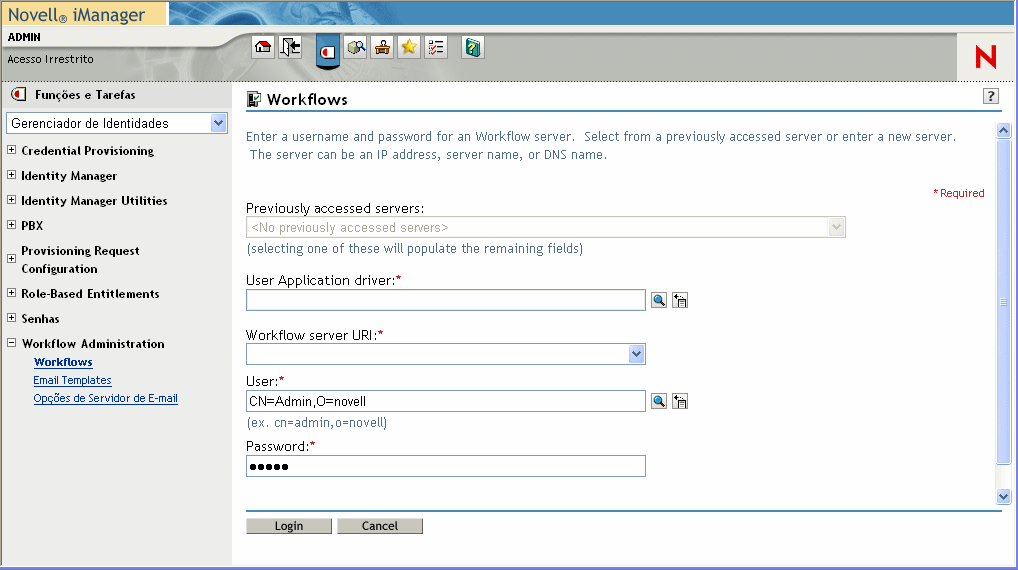Image resolution: width=1018 pixels, height=570 pixels.
Task: Click the User Application driver text field
Action: pos(445,300)
